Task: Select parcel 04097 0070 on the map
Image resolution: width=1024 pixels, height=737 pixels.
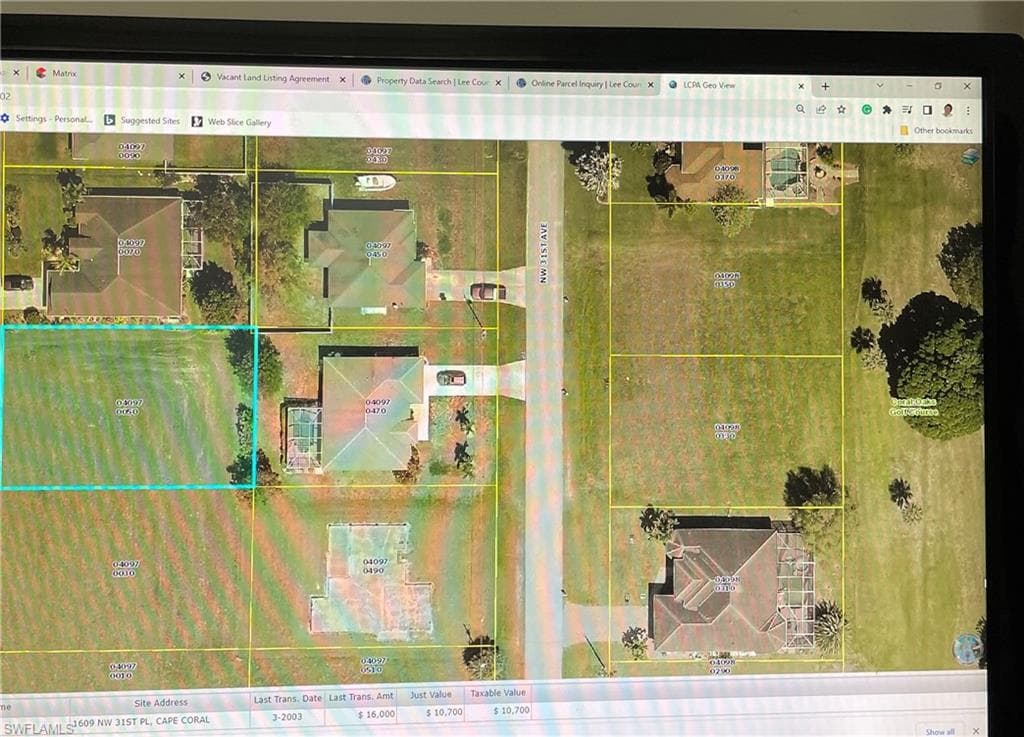Action: point(131,247)
